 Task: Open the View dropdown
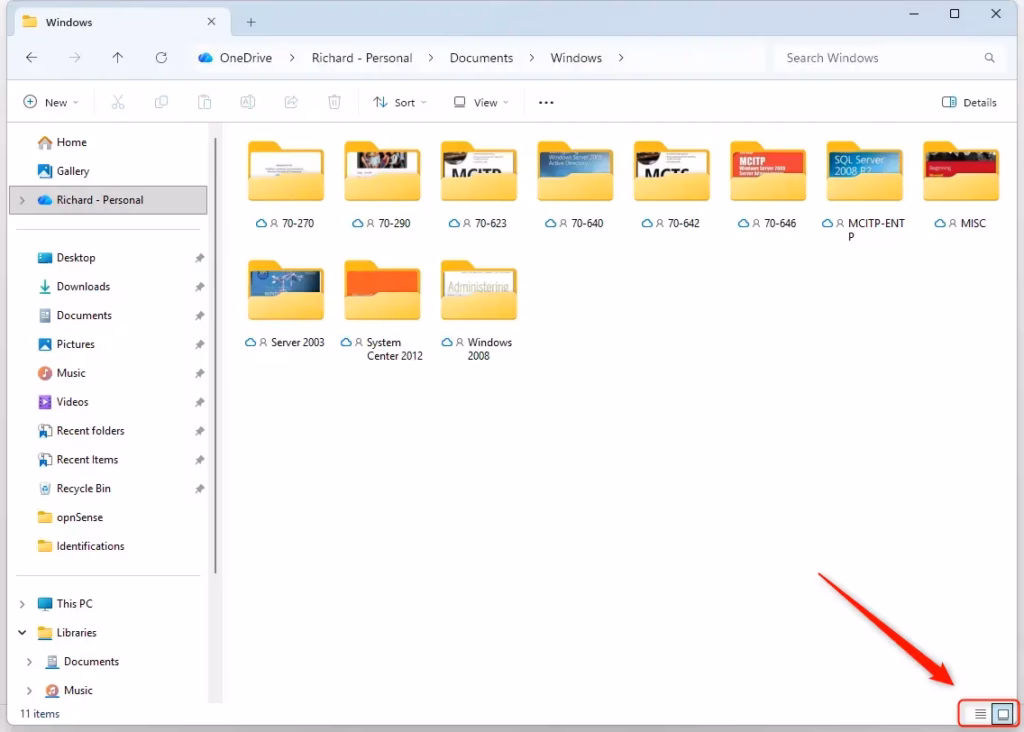coord(481,103)
